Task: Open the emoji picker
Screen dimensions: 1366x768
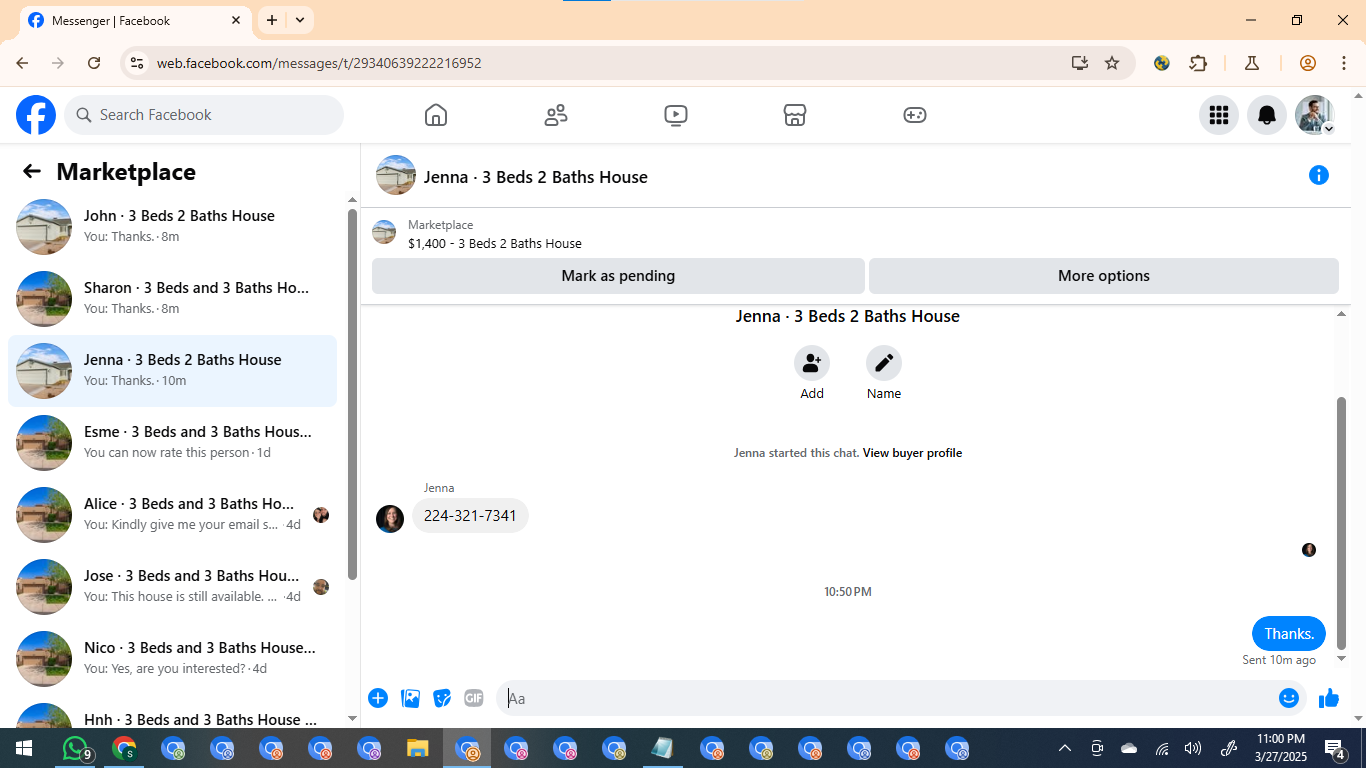Action: pos(1289,698)
